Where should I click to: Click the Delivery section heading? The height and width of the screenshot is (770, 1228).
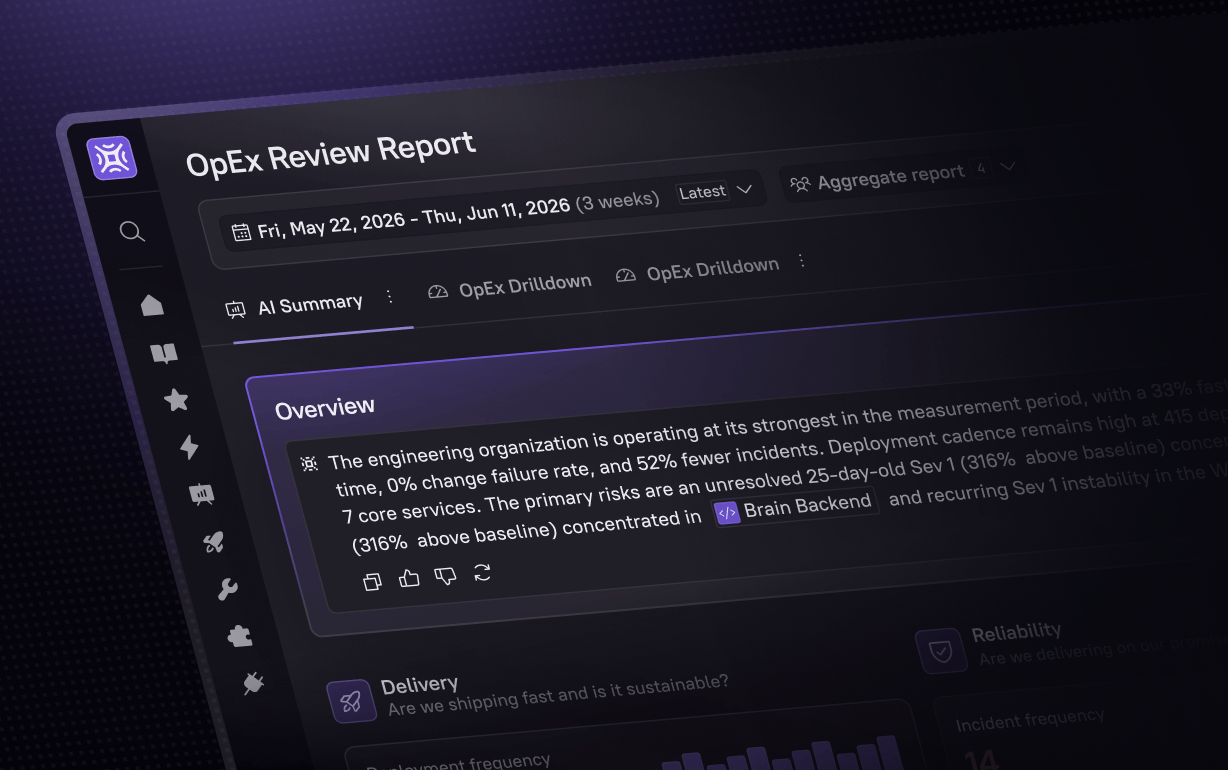coord(420,686)
